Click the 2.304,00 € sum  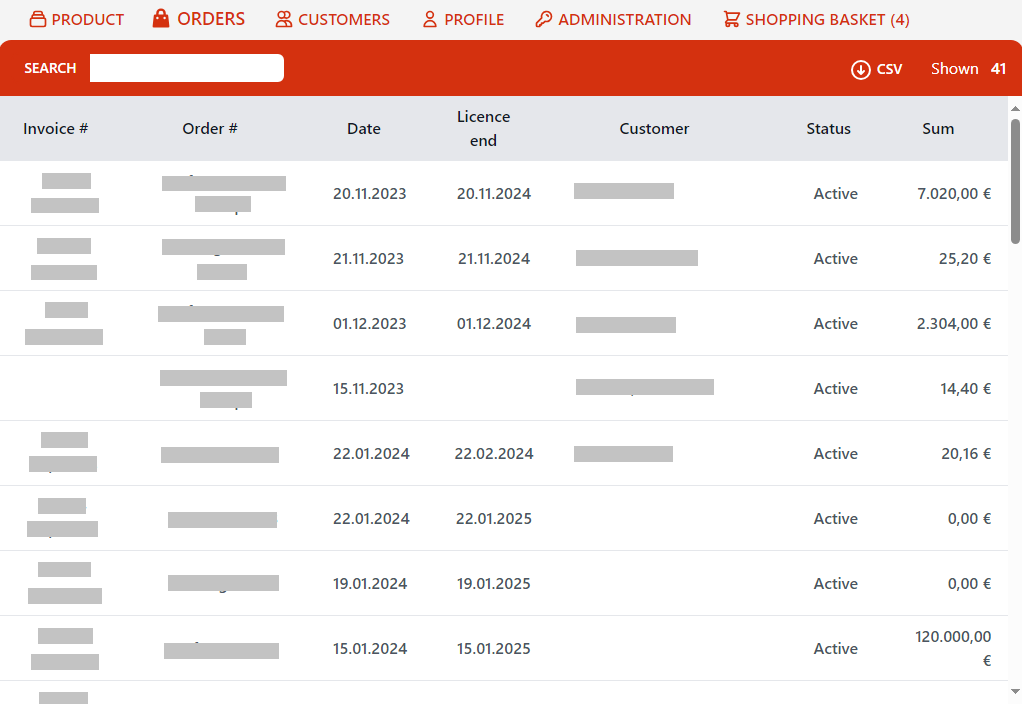coord(954,324)
